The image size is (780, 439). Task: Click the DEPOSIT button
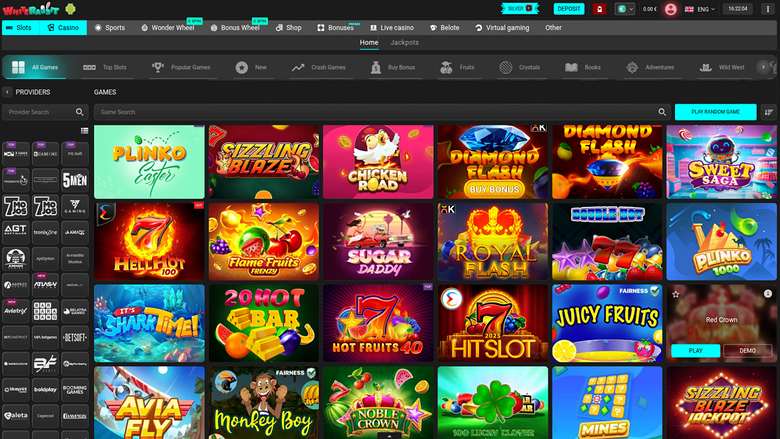coord(569,8)
